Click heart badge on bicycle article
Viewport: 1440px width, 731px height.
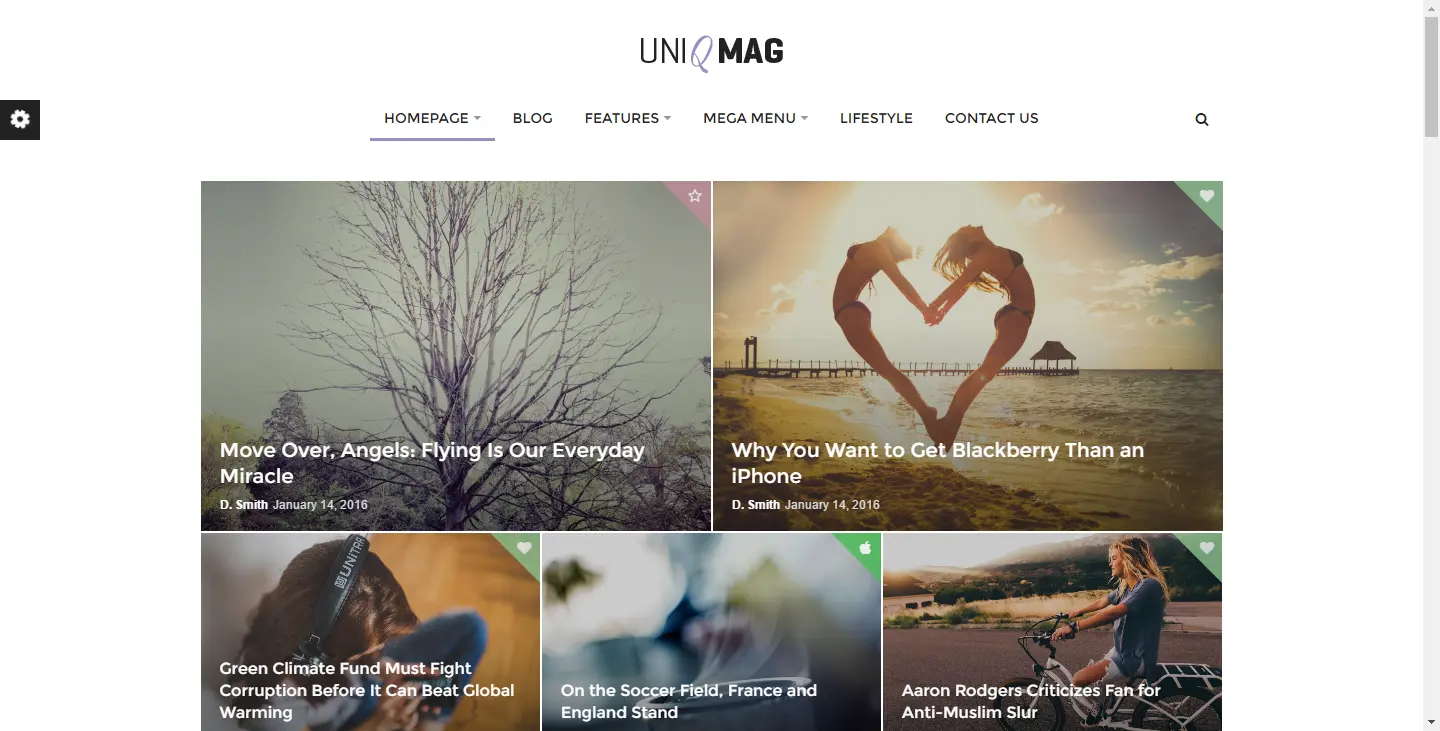(1207, 548)
